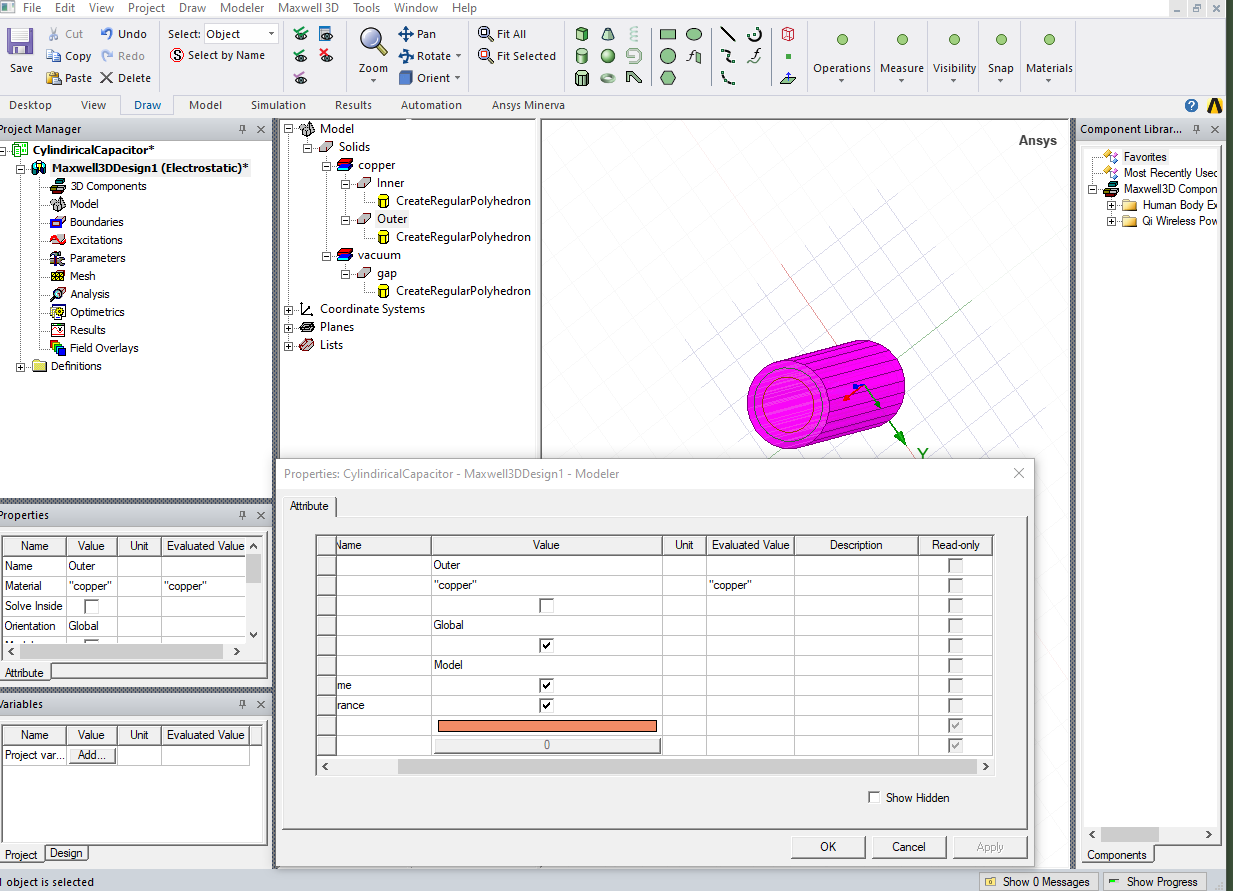Open the Maxwell 3D menu

pyautogui.click(x=308, y=8)
